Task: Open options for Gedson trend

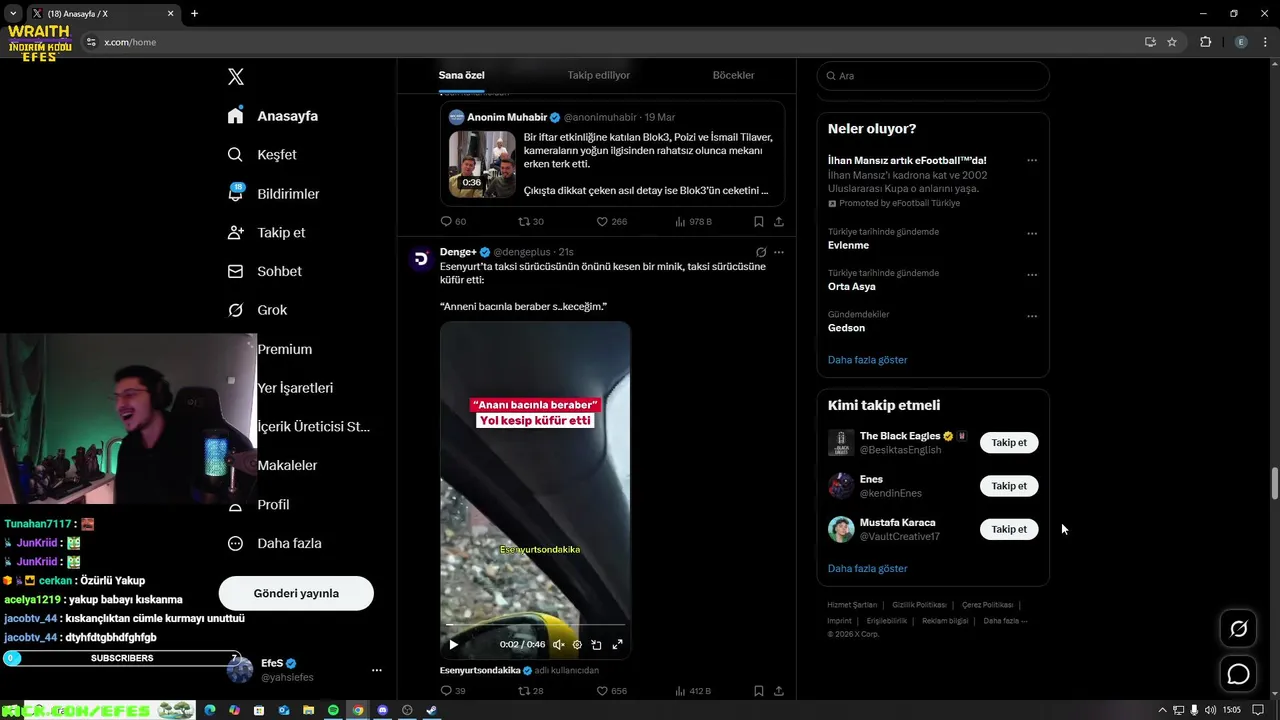Action: (x=1032, y=317)
